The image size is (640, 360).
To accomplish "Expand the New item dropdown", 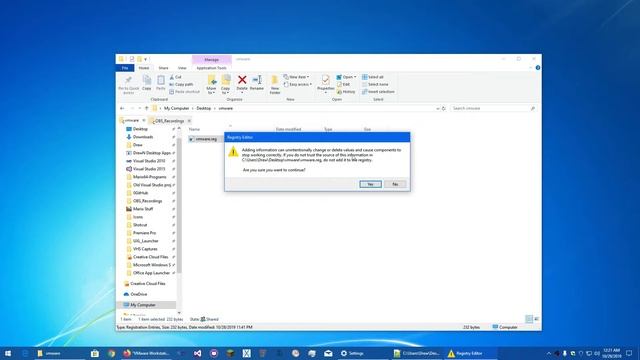I will (x=297, y=77).
